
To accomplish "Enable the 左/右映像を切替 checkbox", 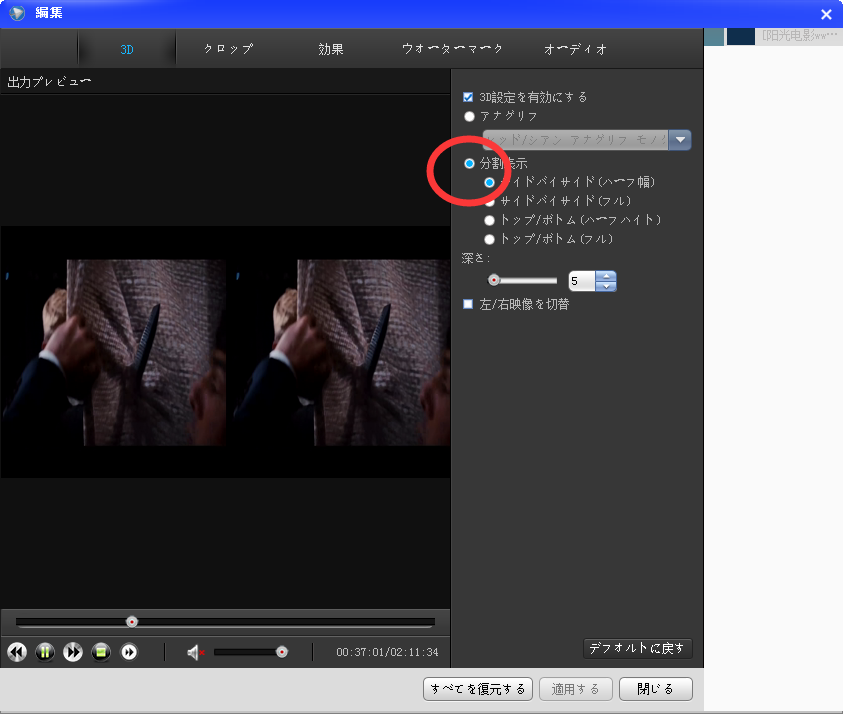I will tap(468, 304).
